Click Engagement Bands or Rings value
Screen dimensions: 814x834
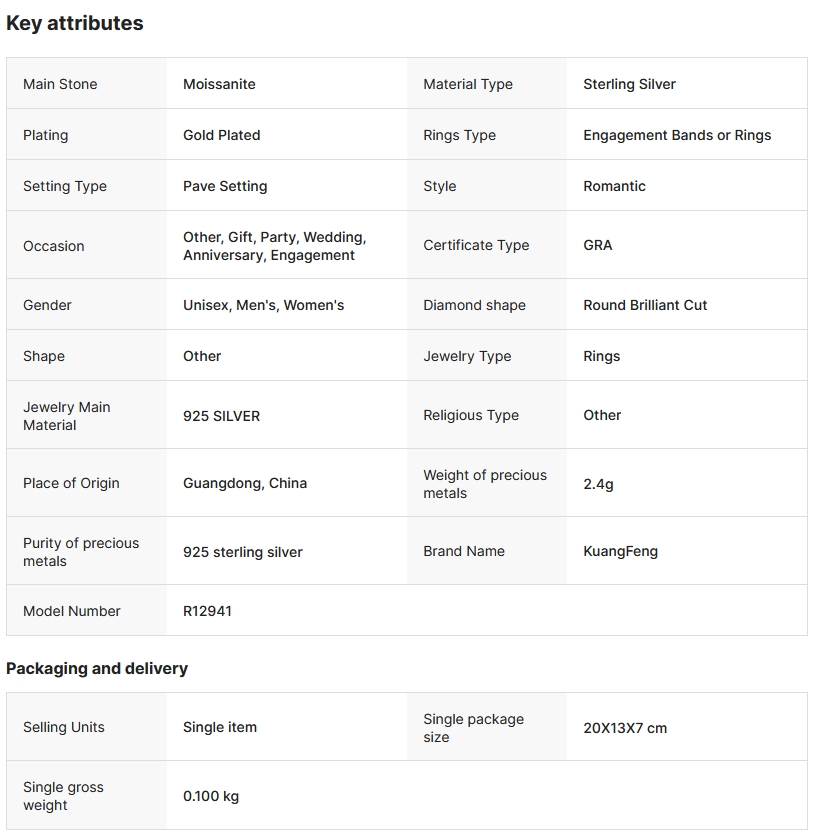pyautogui.click(x=677, y=135)
